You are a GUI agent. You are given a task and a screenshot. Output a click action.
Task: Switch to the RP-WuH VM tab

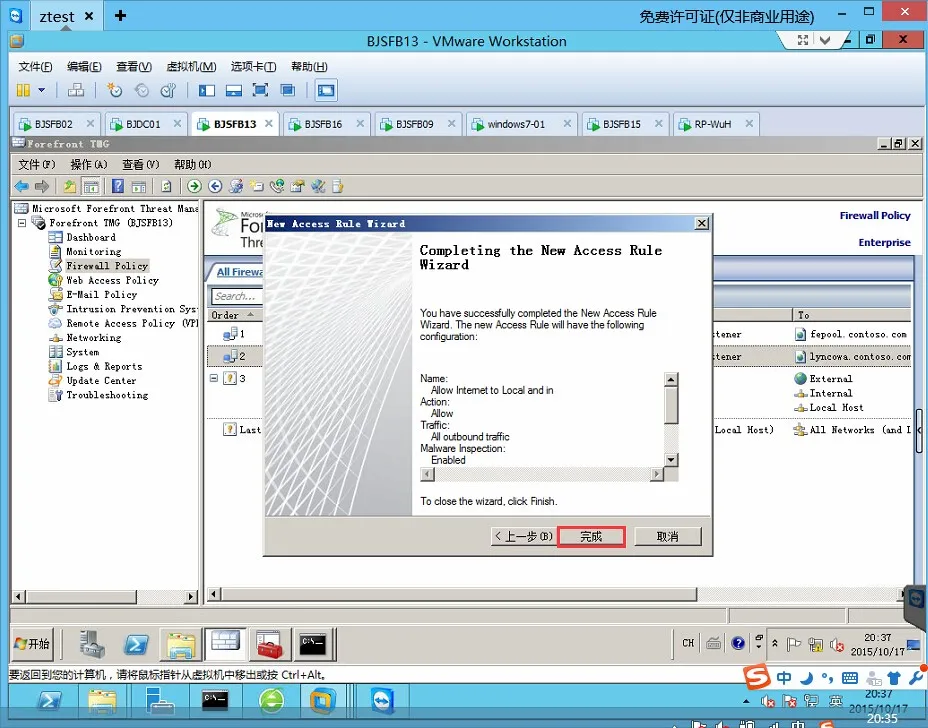coord(713,124)
